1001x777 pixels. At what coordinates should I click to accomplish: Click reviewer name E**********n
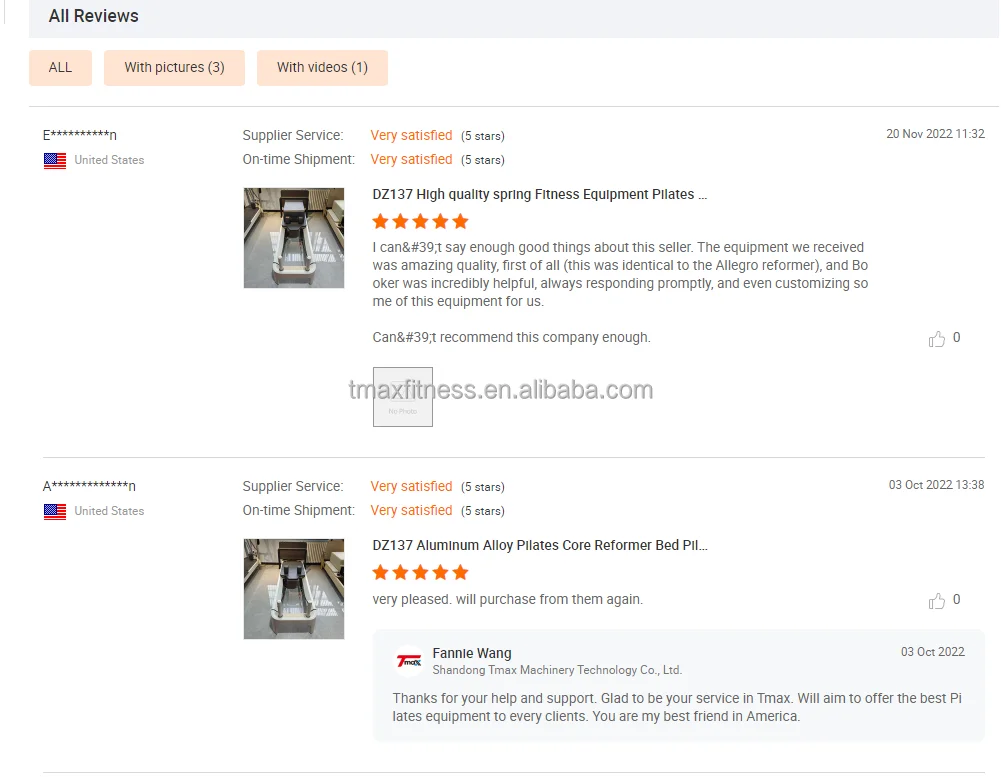pos(80,135)
